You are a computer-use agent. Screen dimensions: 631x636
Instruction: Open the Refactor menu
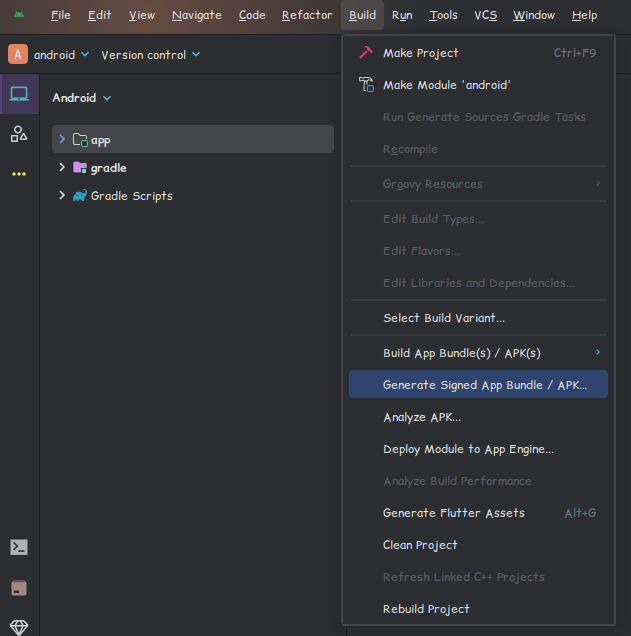pos(307,15)
